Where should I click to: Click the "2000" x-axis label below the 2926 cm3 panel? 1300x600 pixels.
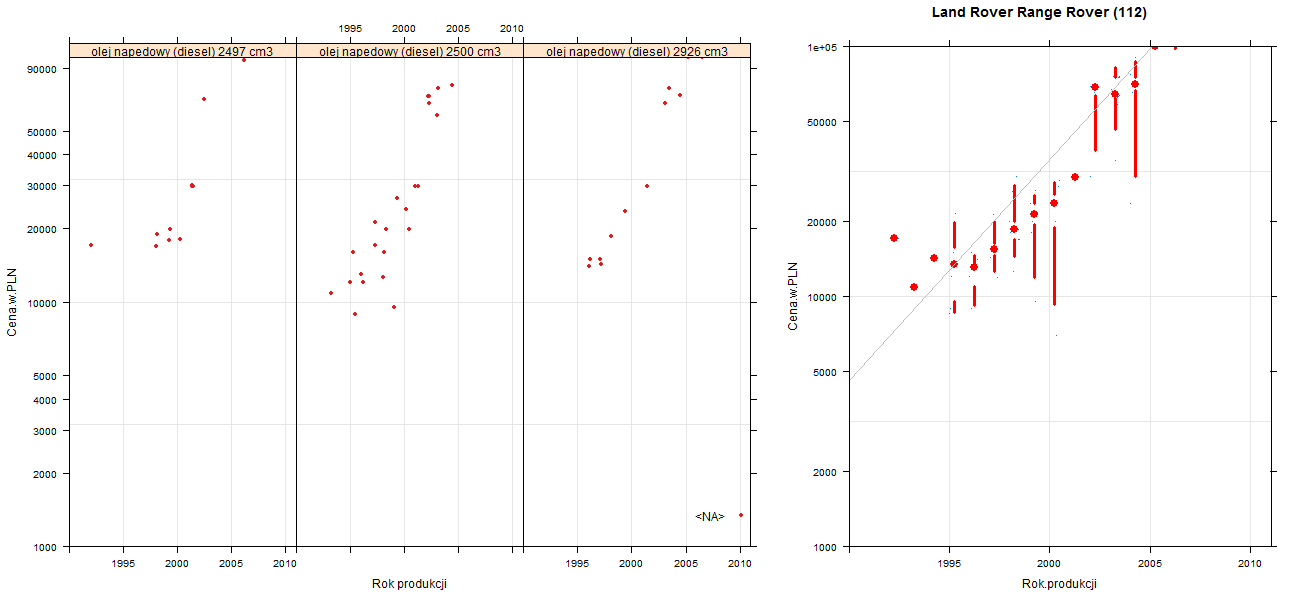coord(631,564)
